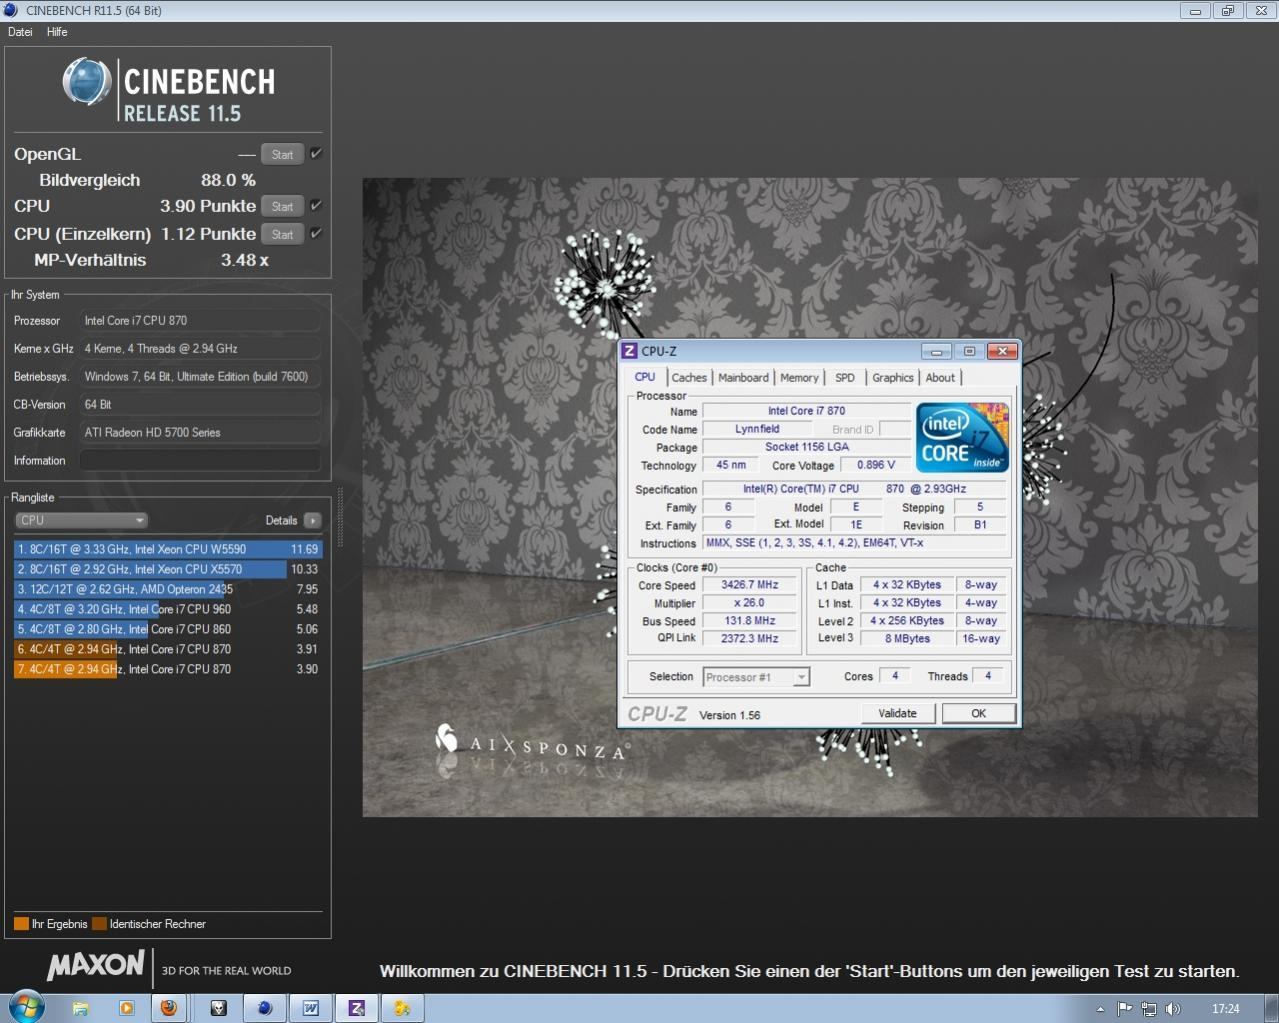Select ranking row 6 with score 3.91
The height and width of the screenshot is (1023, 1279).
click(x=168, y=649)
